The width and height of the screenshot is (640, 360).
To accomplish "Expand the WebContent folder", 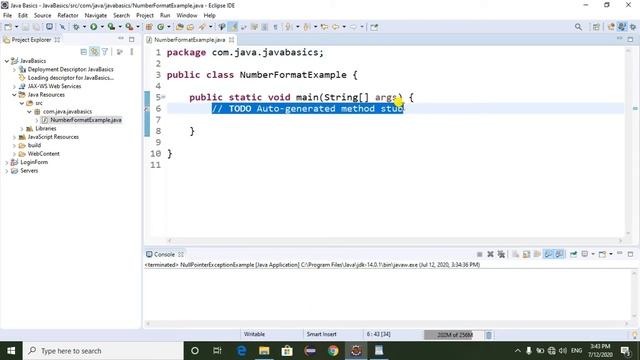I will 14,154.
